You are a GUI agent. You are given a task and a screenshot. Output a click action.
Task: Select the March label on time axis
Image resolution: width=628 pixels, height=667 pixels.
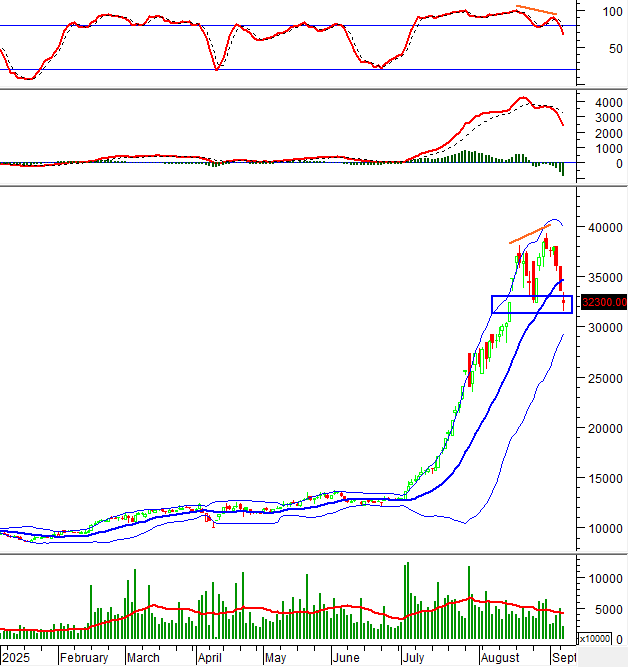(143, 658)
